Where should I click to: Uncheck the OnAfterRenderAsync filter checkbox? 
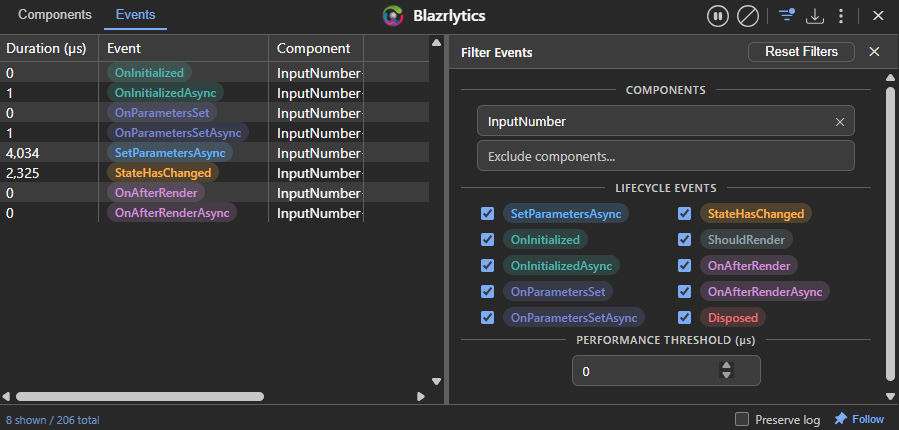click(684, 291)
